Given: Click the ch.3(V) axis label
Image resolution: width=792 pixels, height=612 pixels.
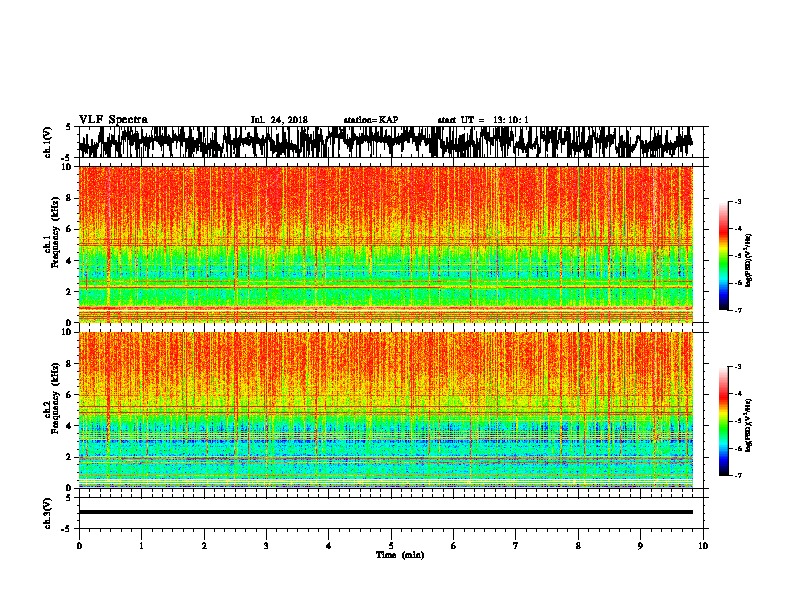Looking at the screenshot, I should [x=48, y=513].
